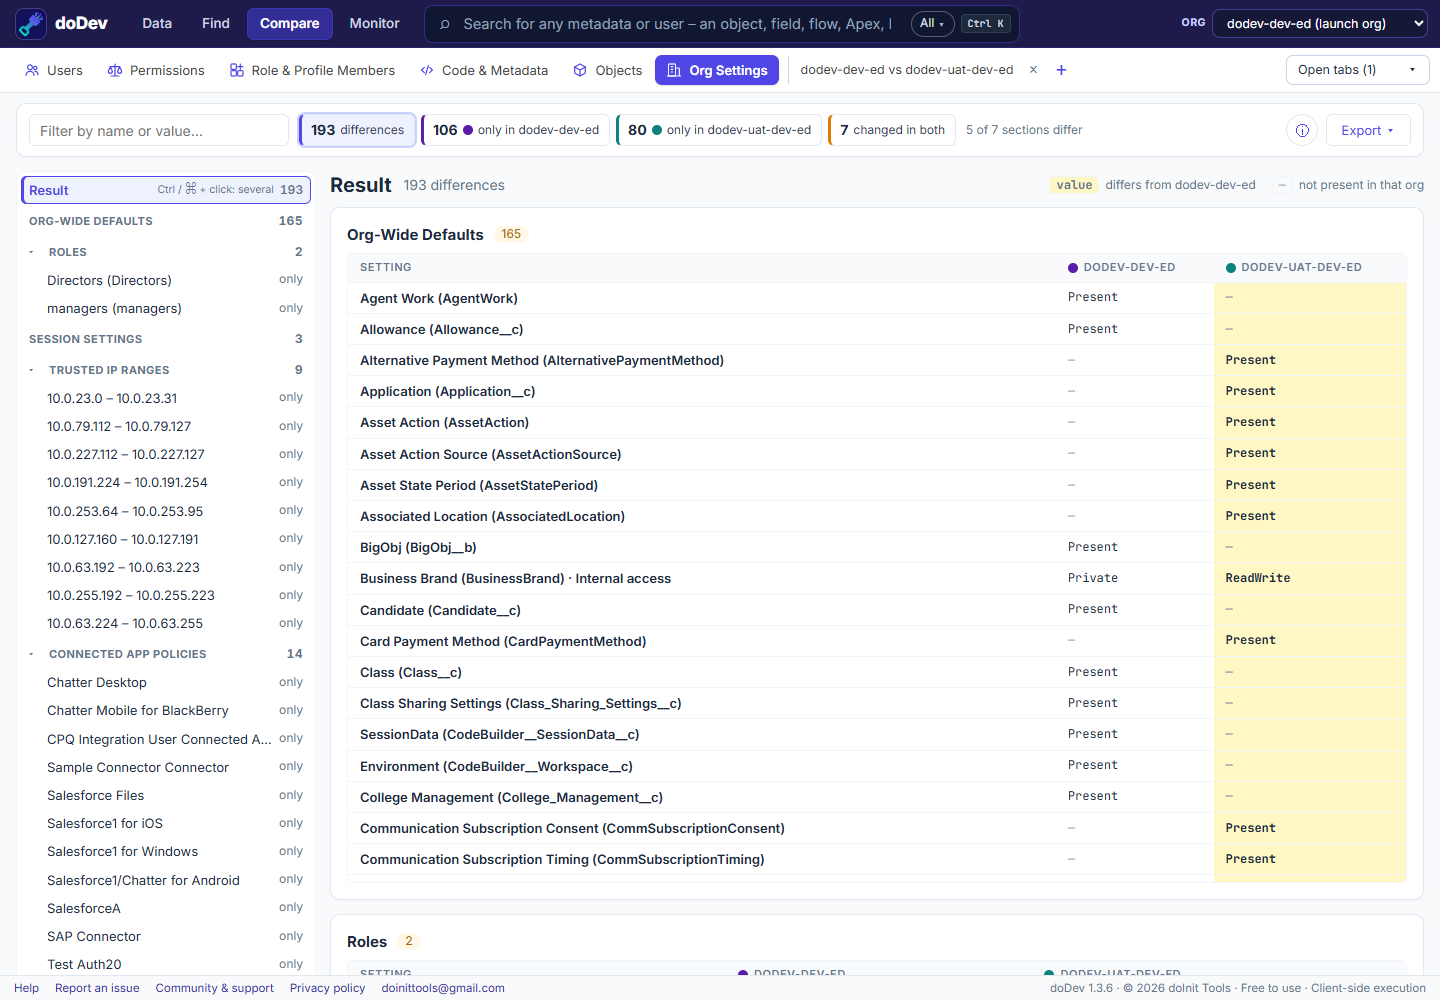Select the Org Settings section

tap(717, 70)
